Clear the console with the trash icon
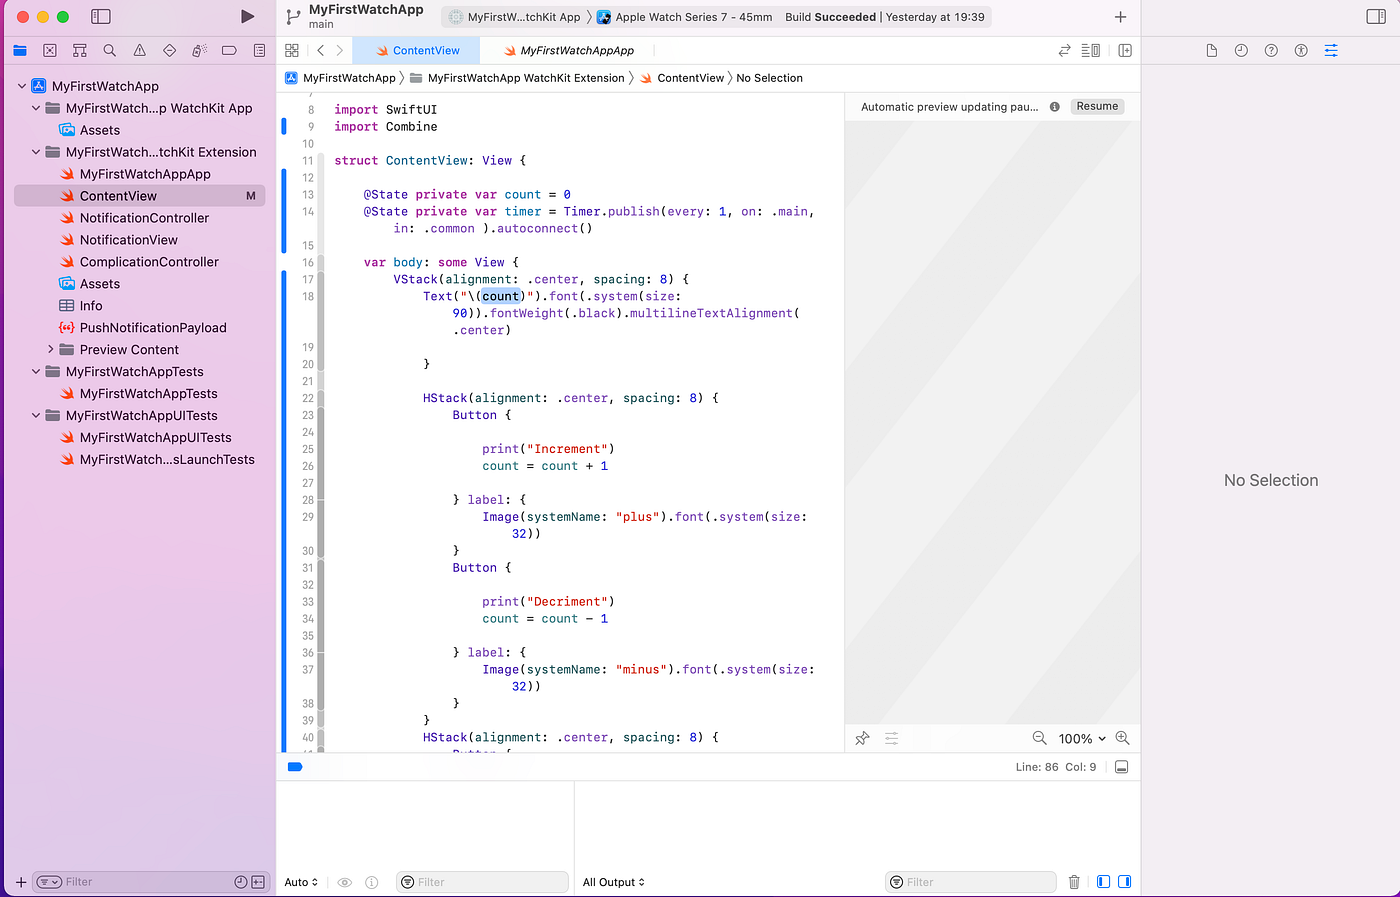 pos(1074,882)
